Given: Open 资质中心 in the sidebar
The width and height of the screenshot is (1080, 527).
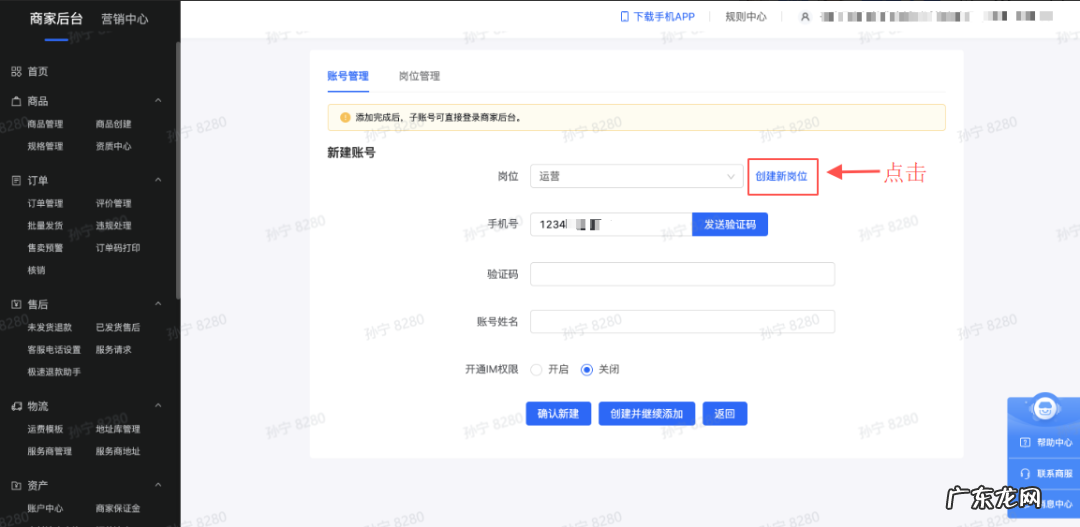Looking at the screenshot, I should [x=114, y=147].
